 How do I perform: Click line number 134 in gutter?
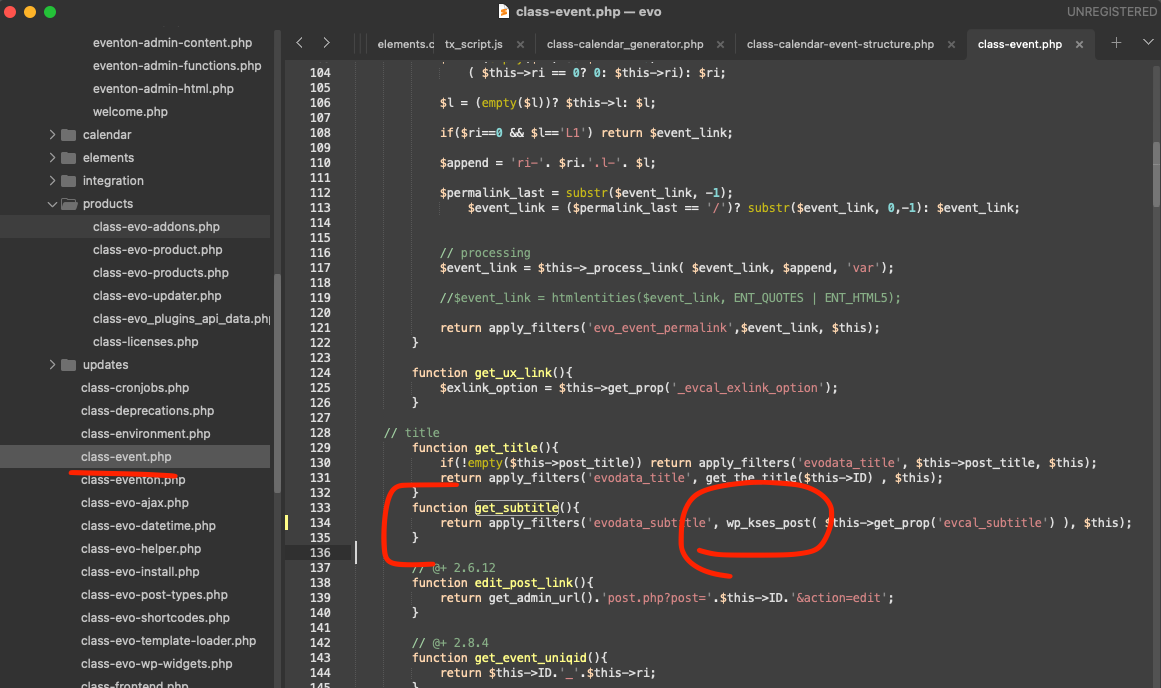320,523
